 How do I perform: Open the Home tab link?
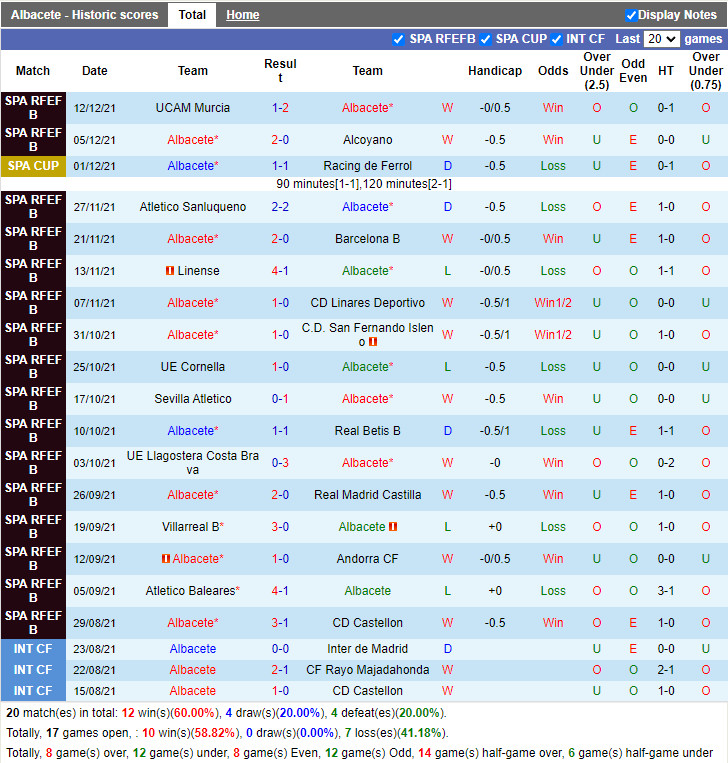tap(242, 15)
